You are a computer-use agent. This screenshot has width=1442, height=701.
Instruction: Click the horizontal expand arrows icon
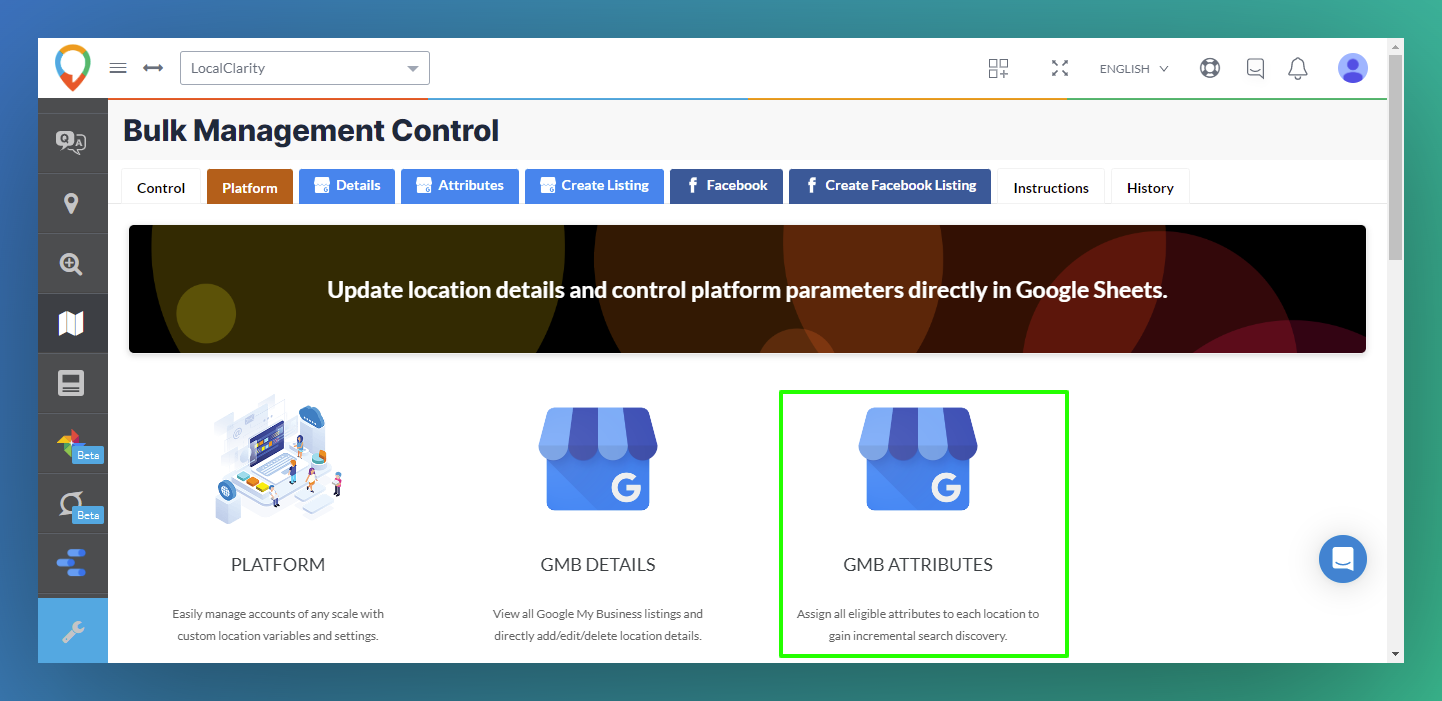pyautogui.click(x=153, y=68)
